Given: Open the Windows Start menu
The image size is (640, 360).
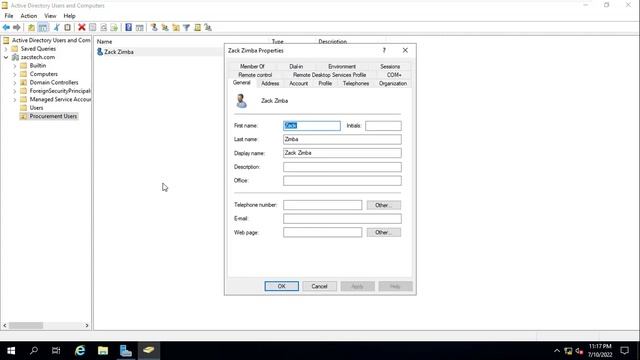Looking at the screenshot, I should tap(11, 351).
